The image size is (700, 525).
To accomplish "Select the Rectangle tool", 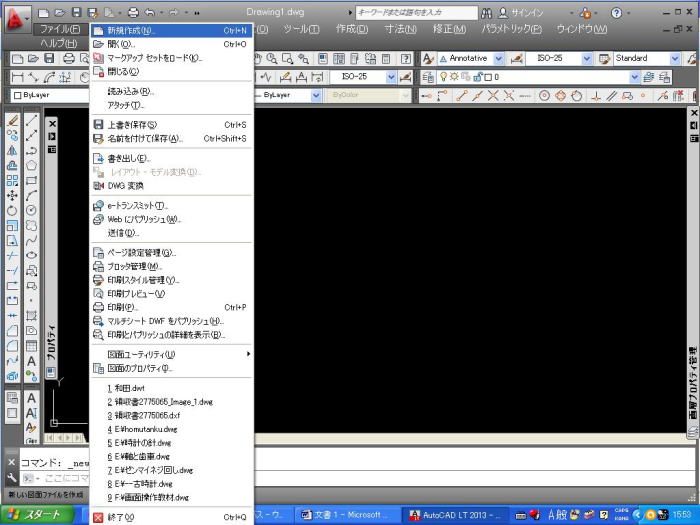I will tap(31, 180).
